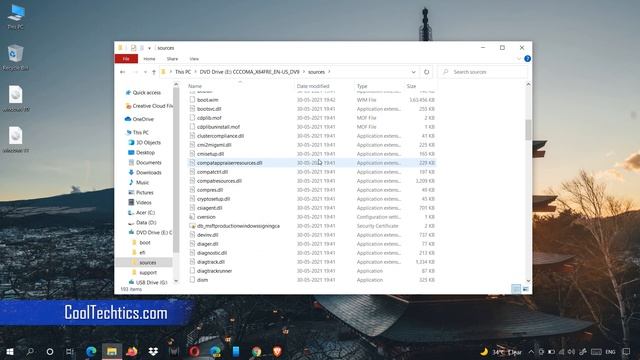The width and height of the screenshot is (640, 360).
Task: Open the boot.wim file icon
Action: tap(192, 100)
